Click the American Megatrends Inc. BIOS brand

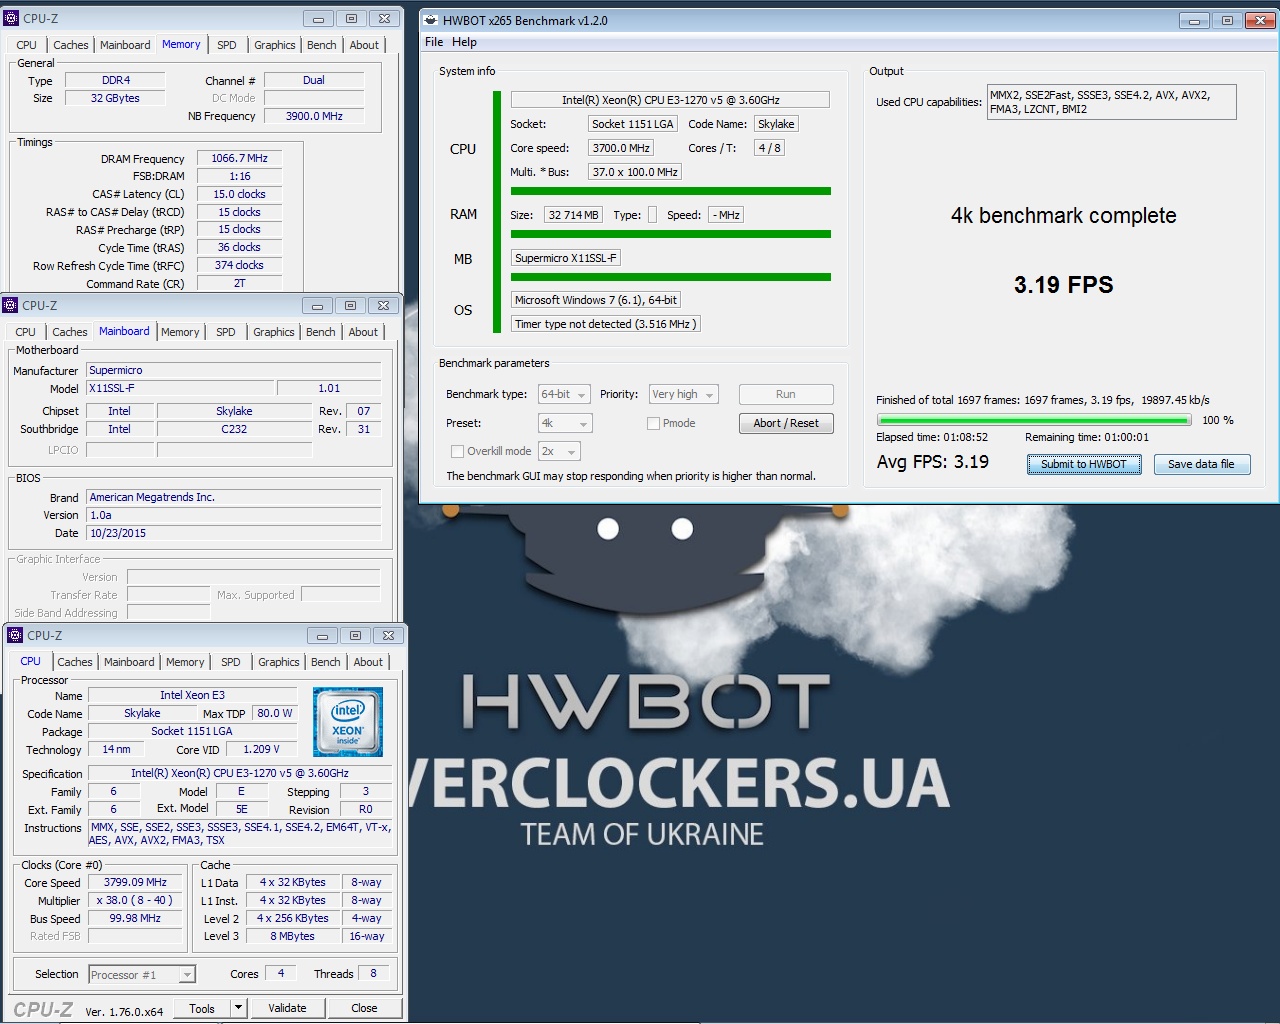point(234,497)
